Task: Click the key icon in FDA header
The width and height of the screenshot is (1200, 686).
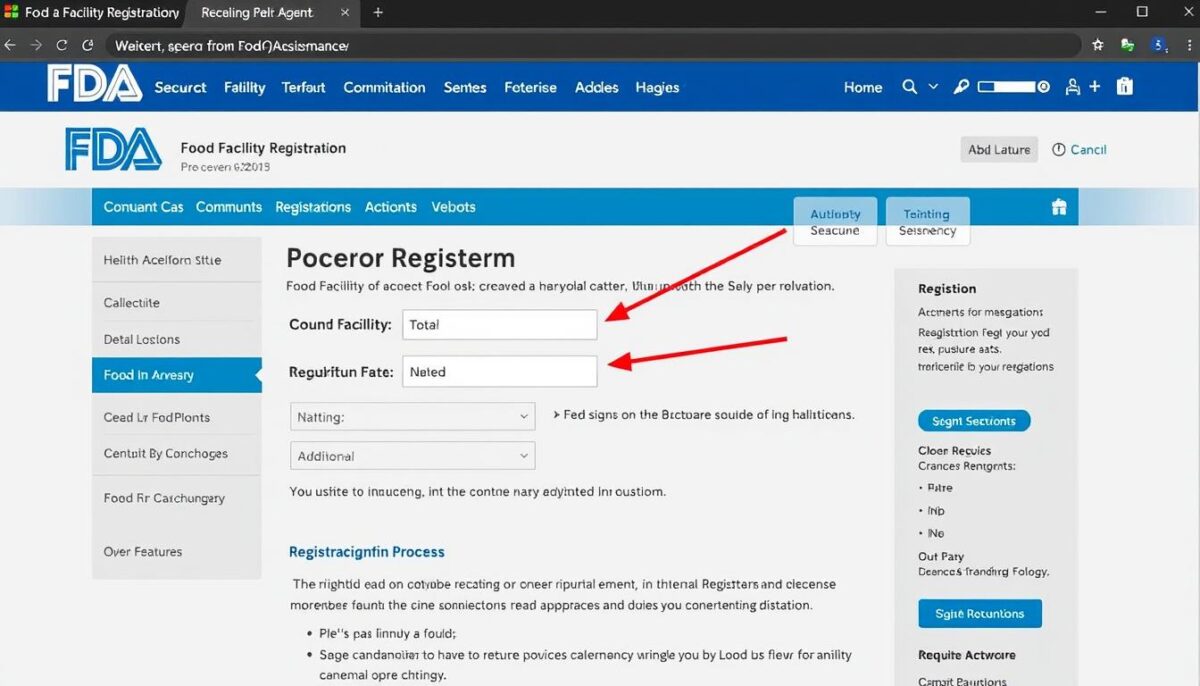Action: pos(961,87)
